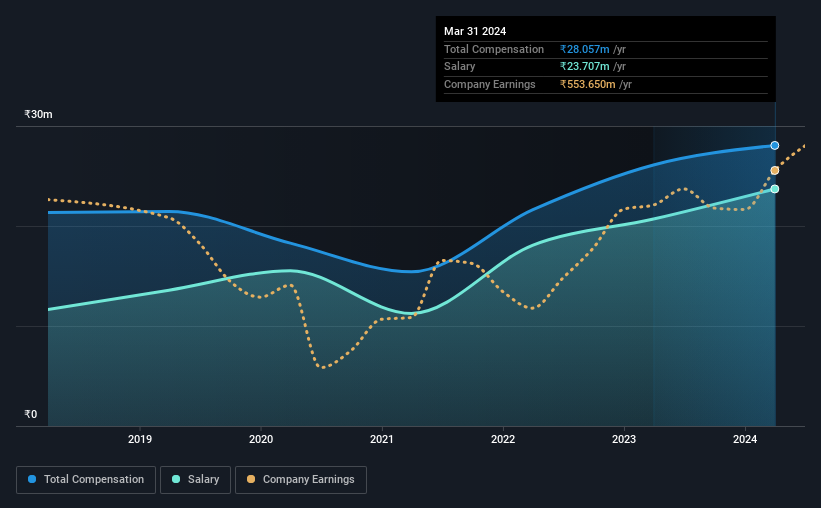Image resolution: width=821 pixels, height=508 pixels.
Task: Click the teal Salary data point marker
Action: click(774, 189)
